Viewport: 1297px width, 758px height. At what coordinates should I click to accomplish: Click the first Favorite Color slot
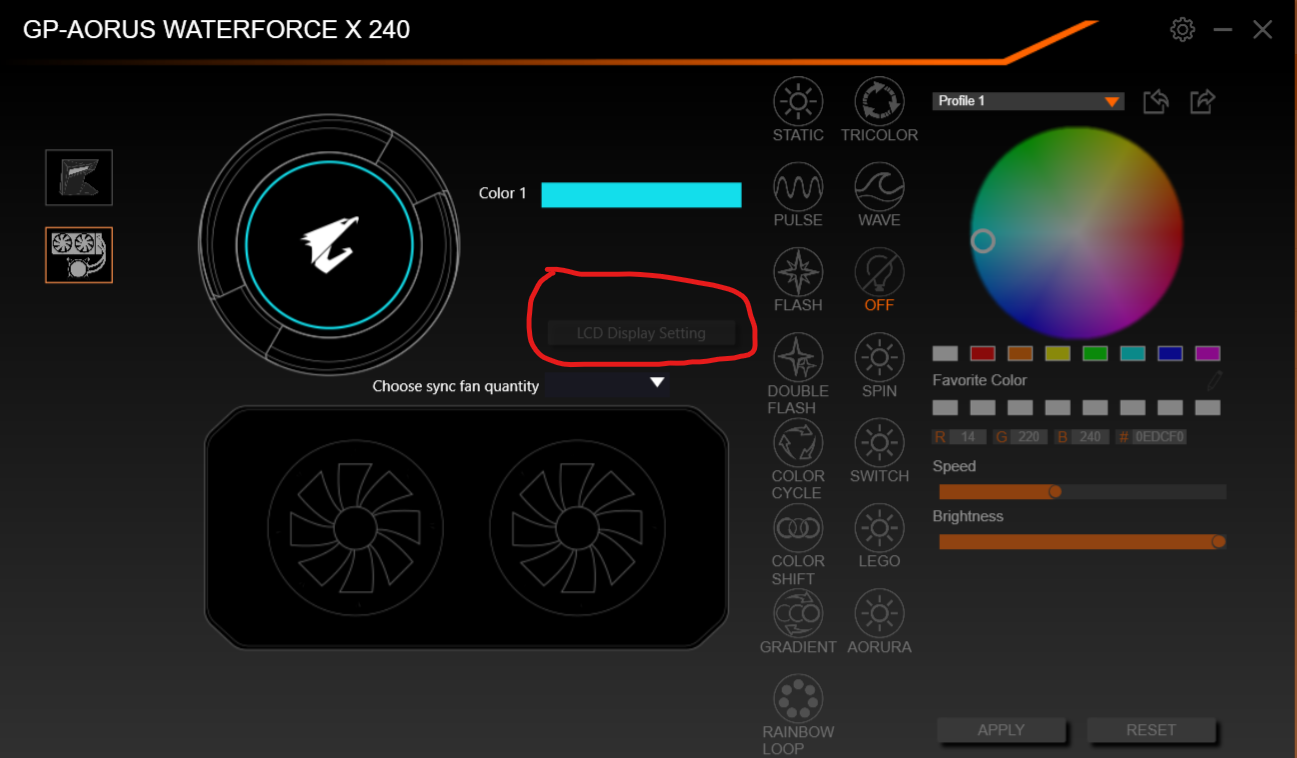pyautogui.click(x=945, y=407)
